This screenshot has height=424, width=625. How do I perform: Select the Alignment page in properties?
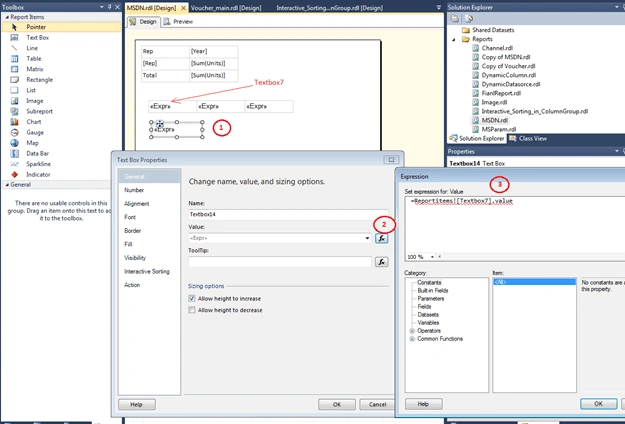click(x=137, y=204)
